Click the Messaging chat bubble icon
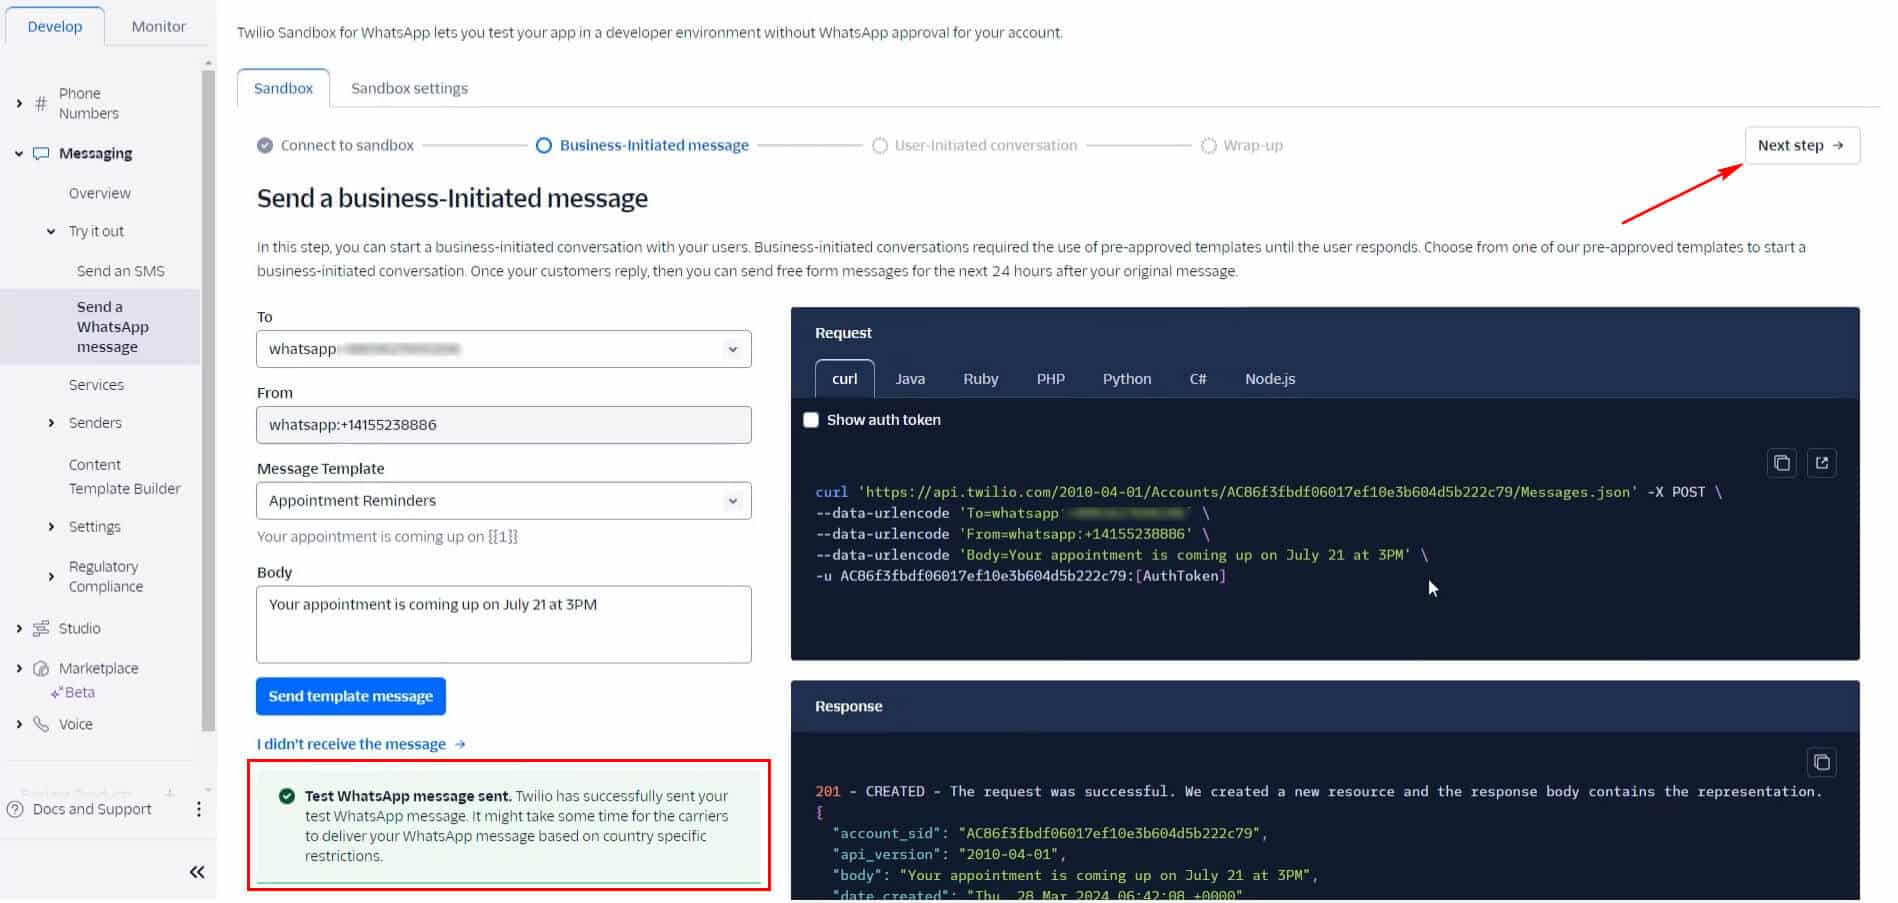This screenshot has width=1898, height=903. pyautogui.click(x=41, y=153)
